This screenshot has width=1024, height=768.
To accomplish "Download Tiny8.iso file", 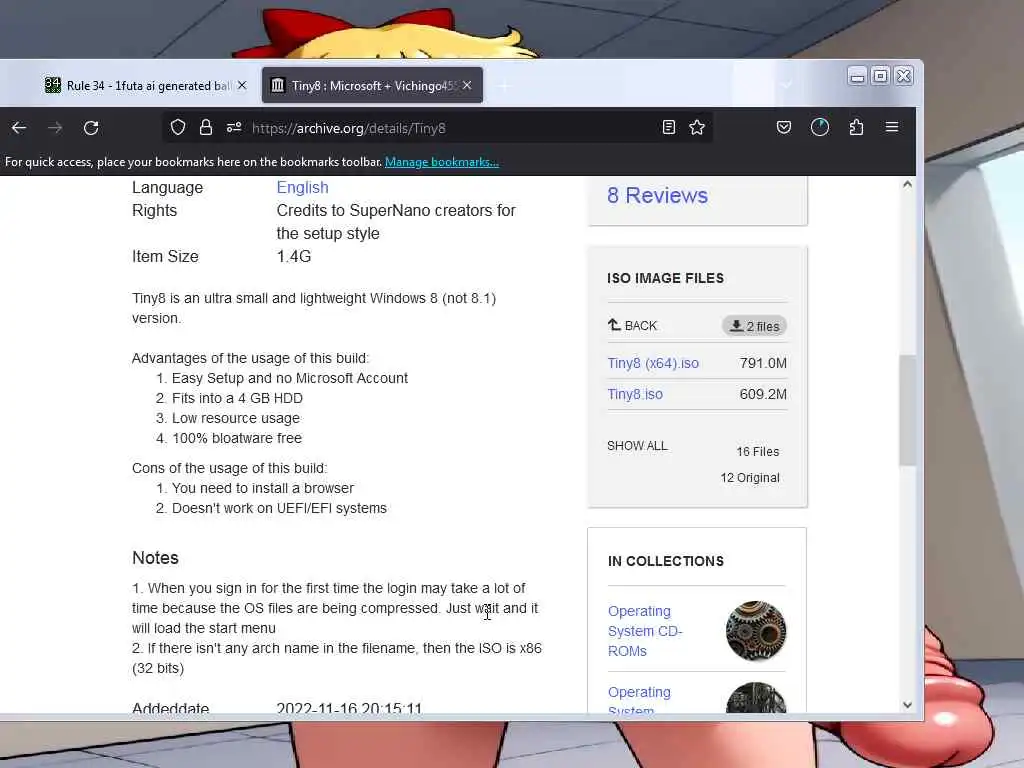I will point(635,394).
